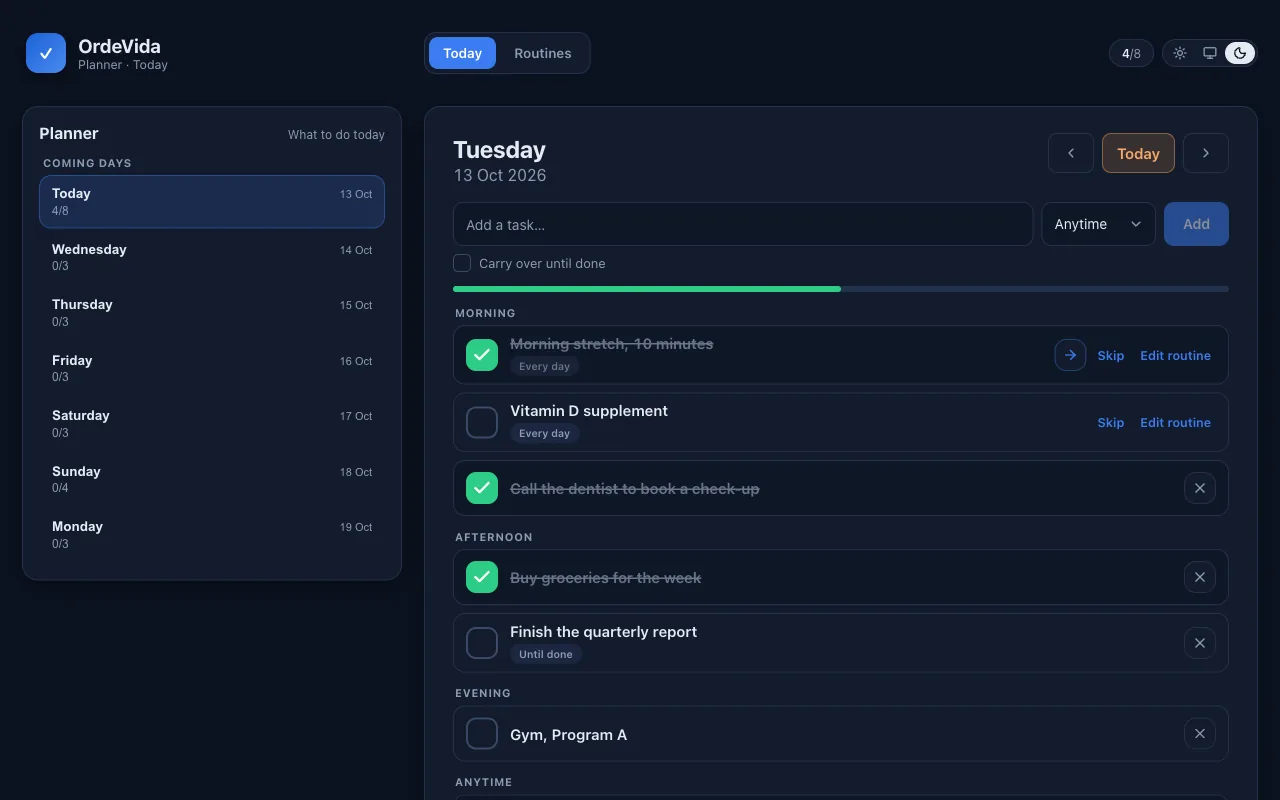The height and width of the screenshot is (800, 1280).
Task: Check off Vitamin D supplement
Action: click(482, 422)
